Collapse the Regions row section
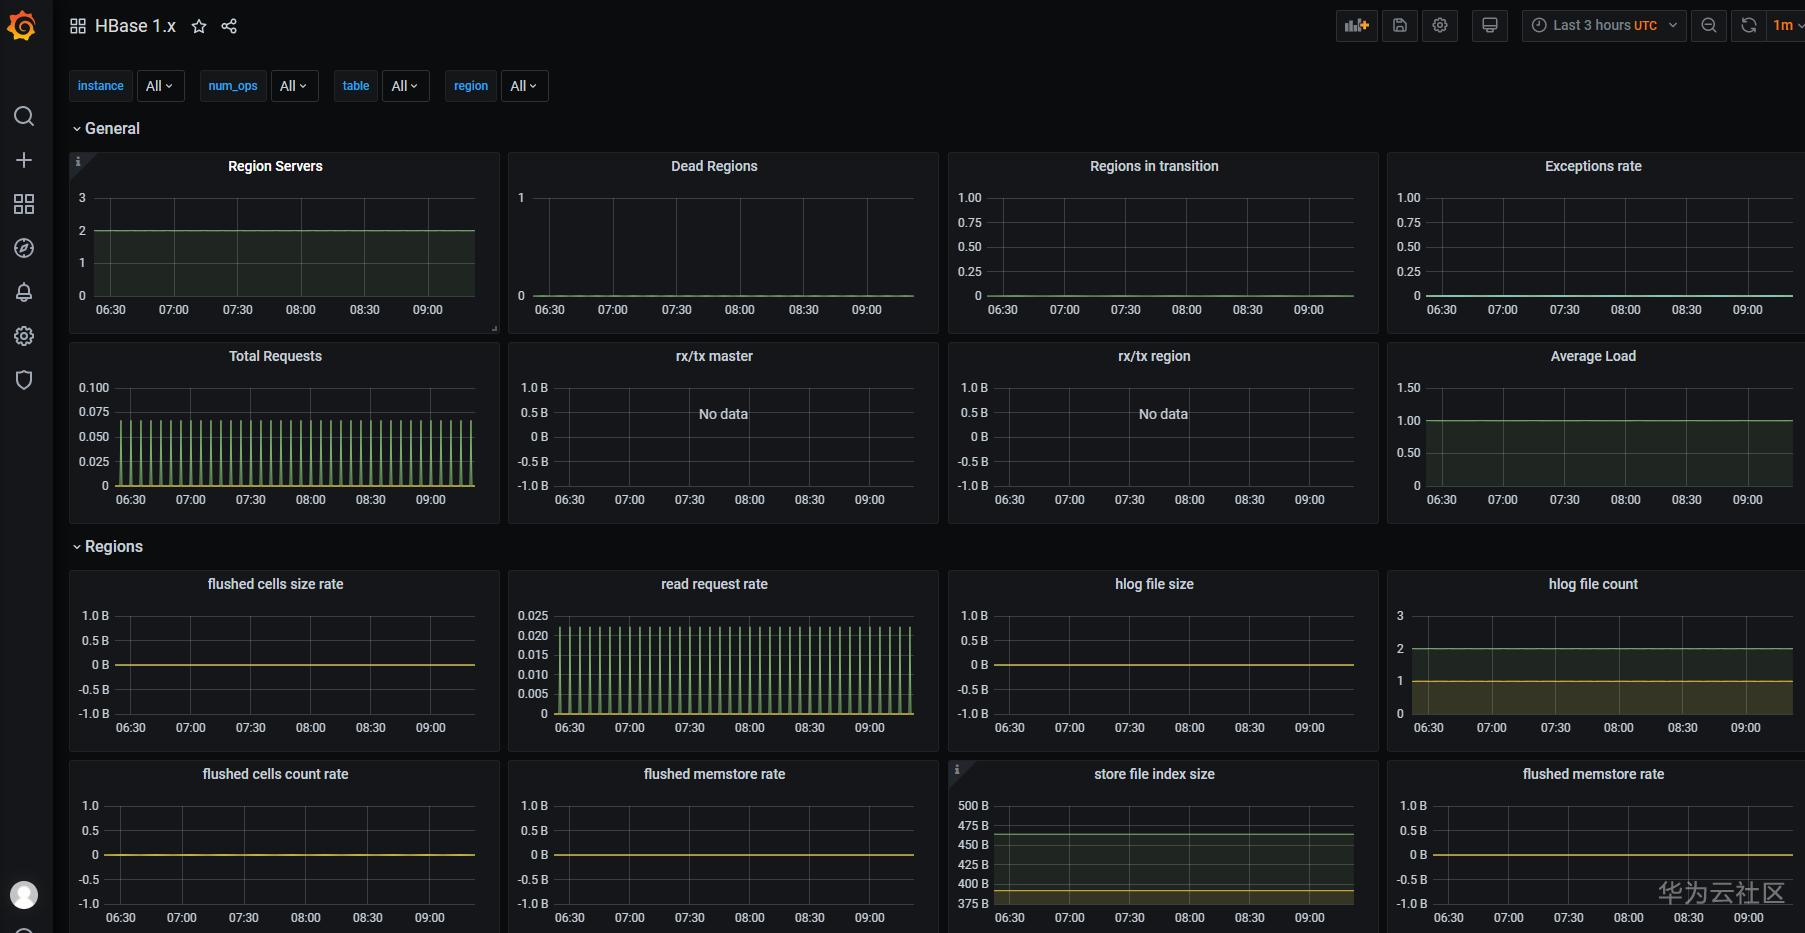 tap(113, 546)
